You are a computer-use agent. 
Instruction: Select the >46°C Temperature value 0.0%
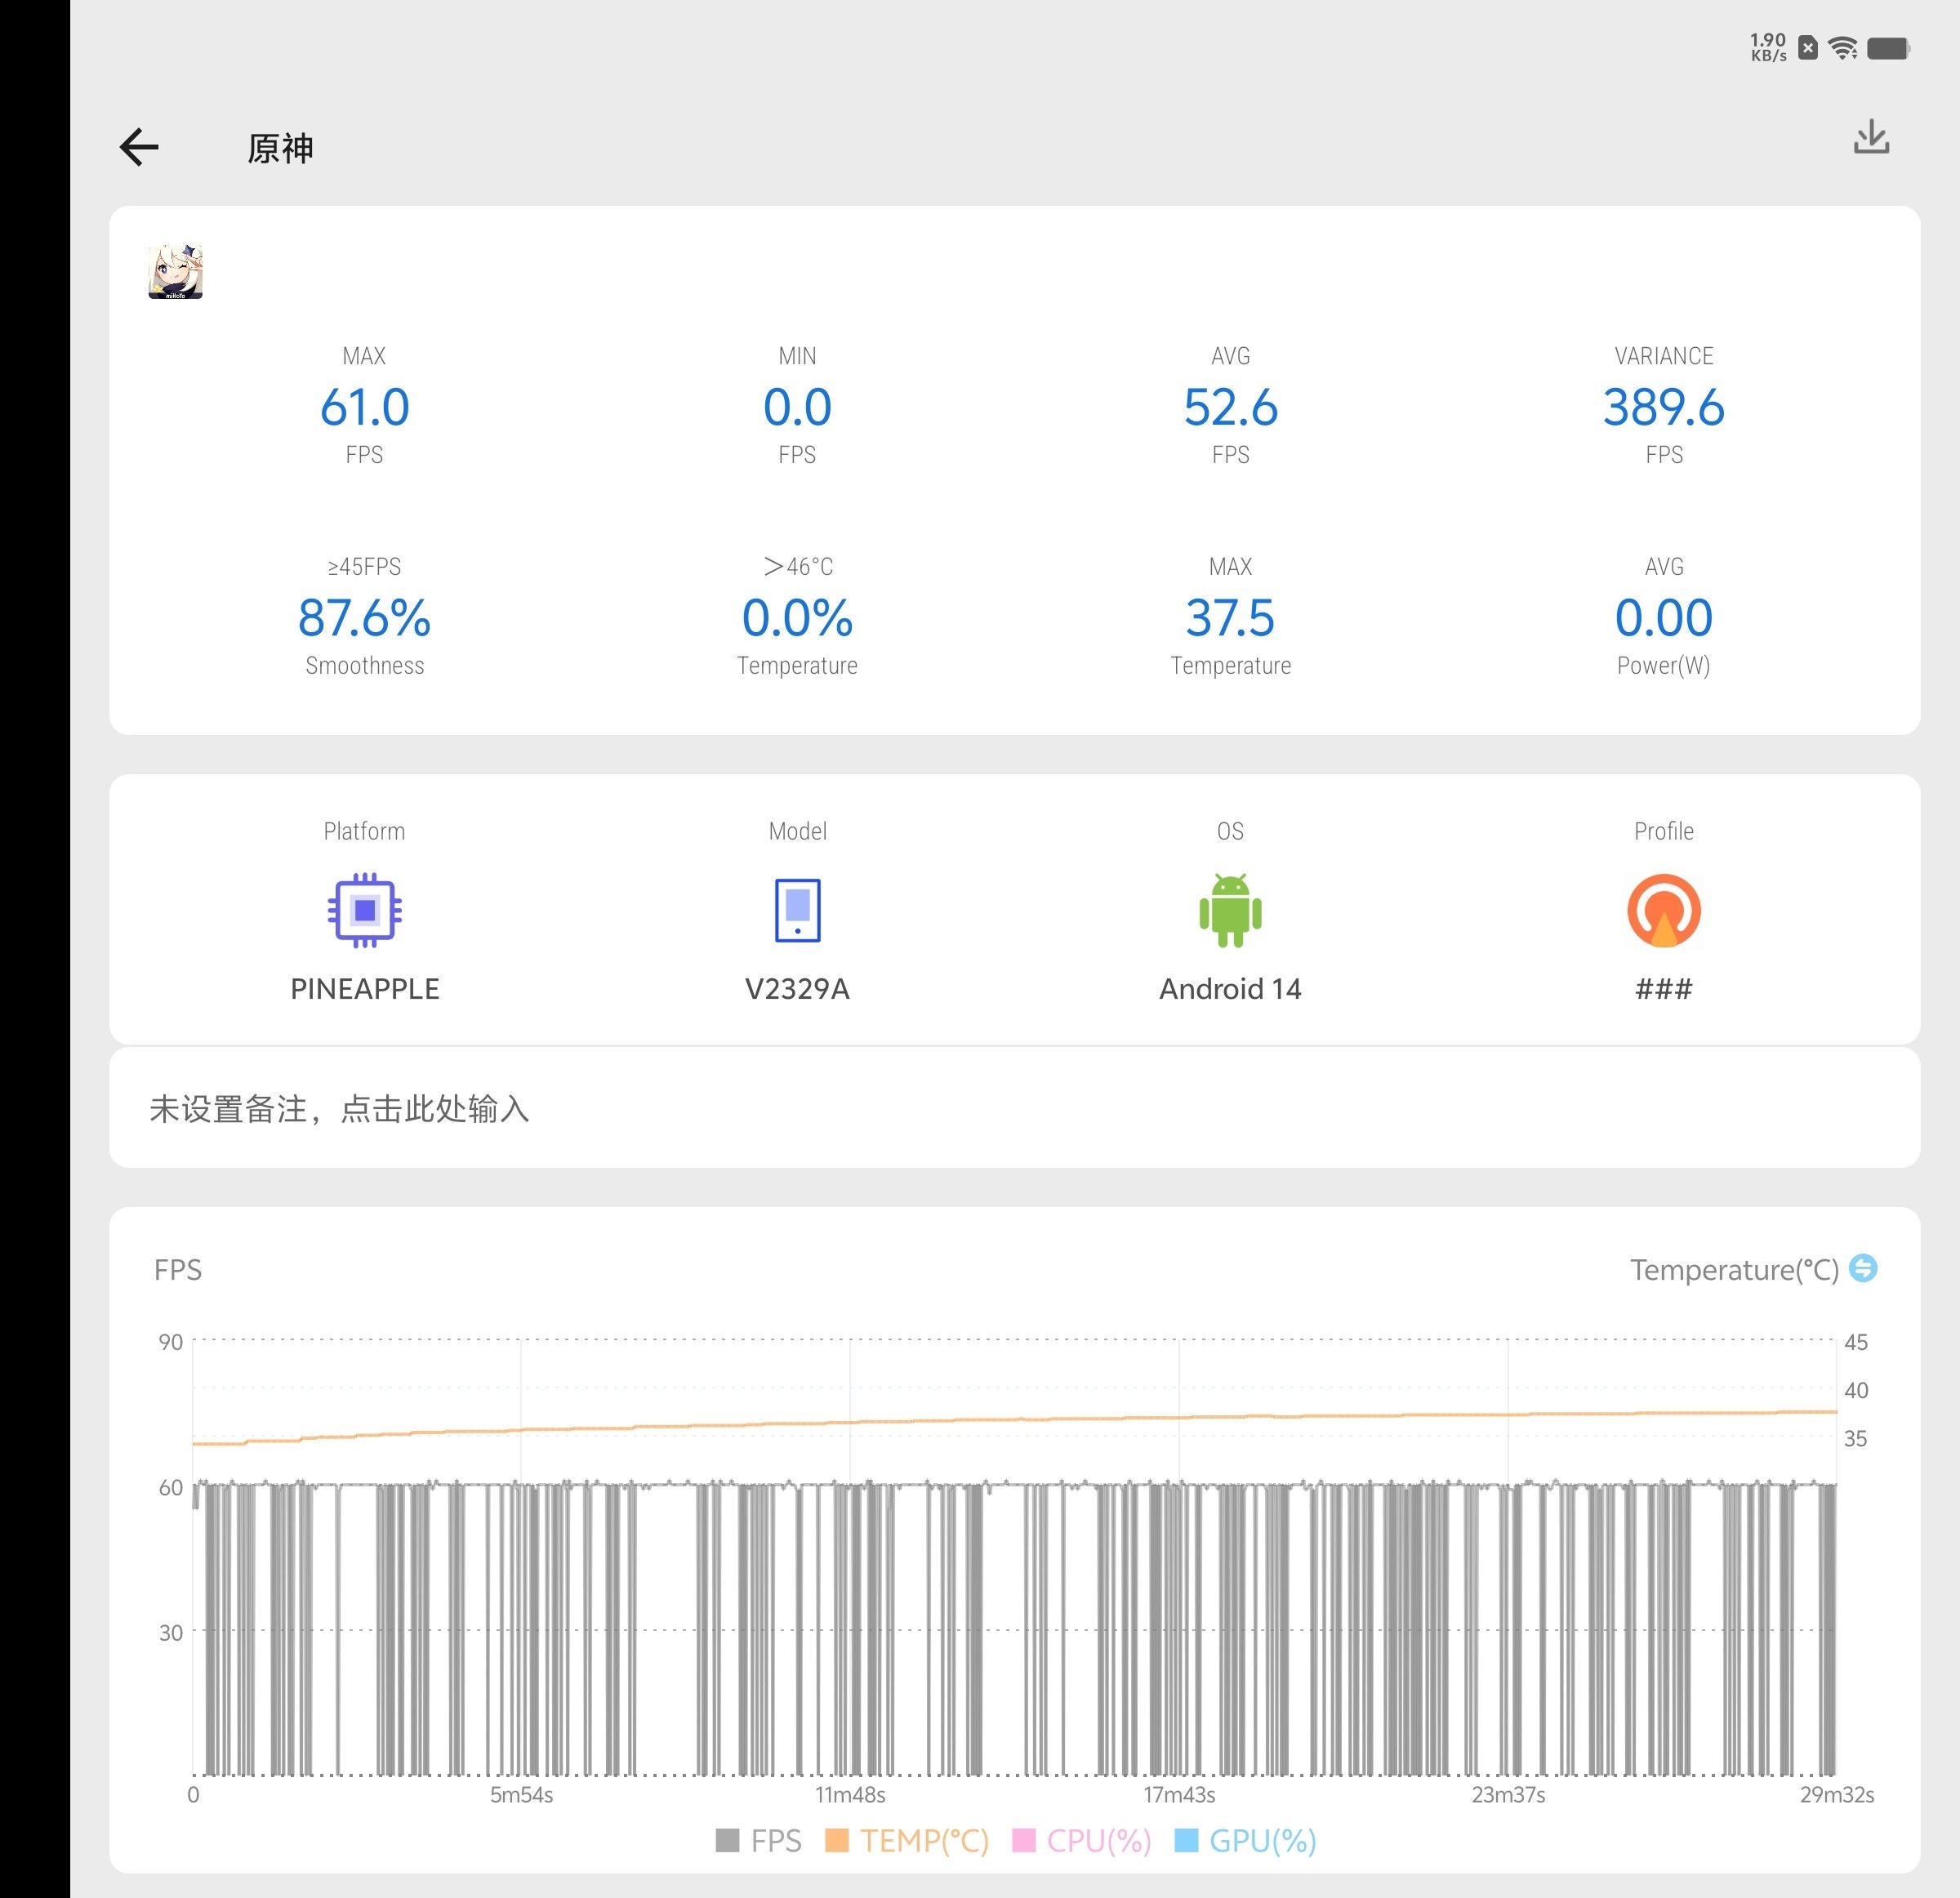[797, 618]
